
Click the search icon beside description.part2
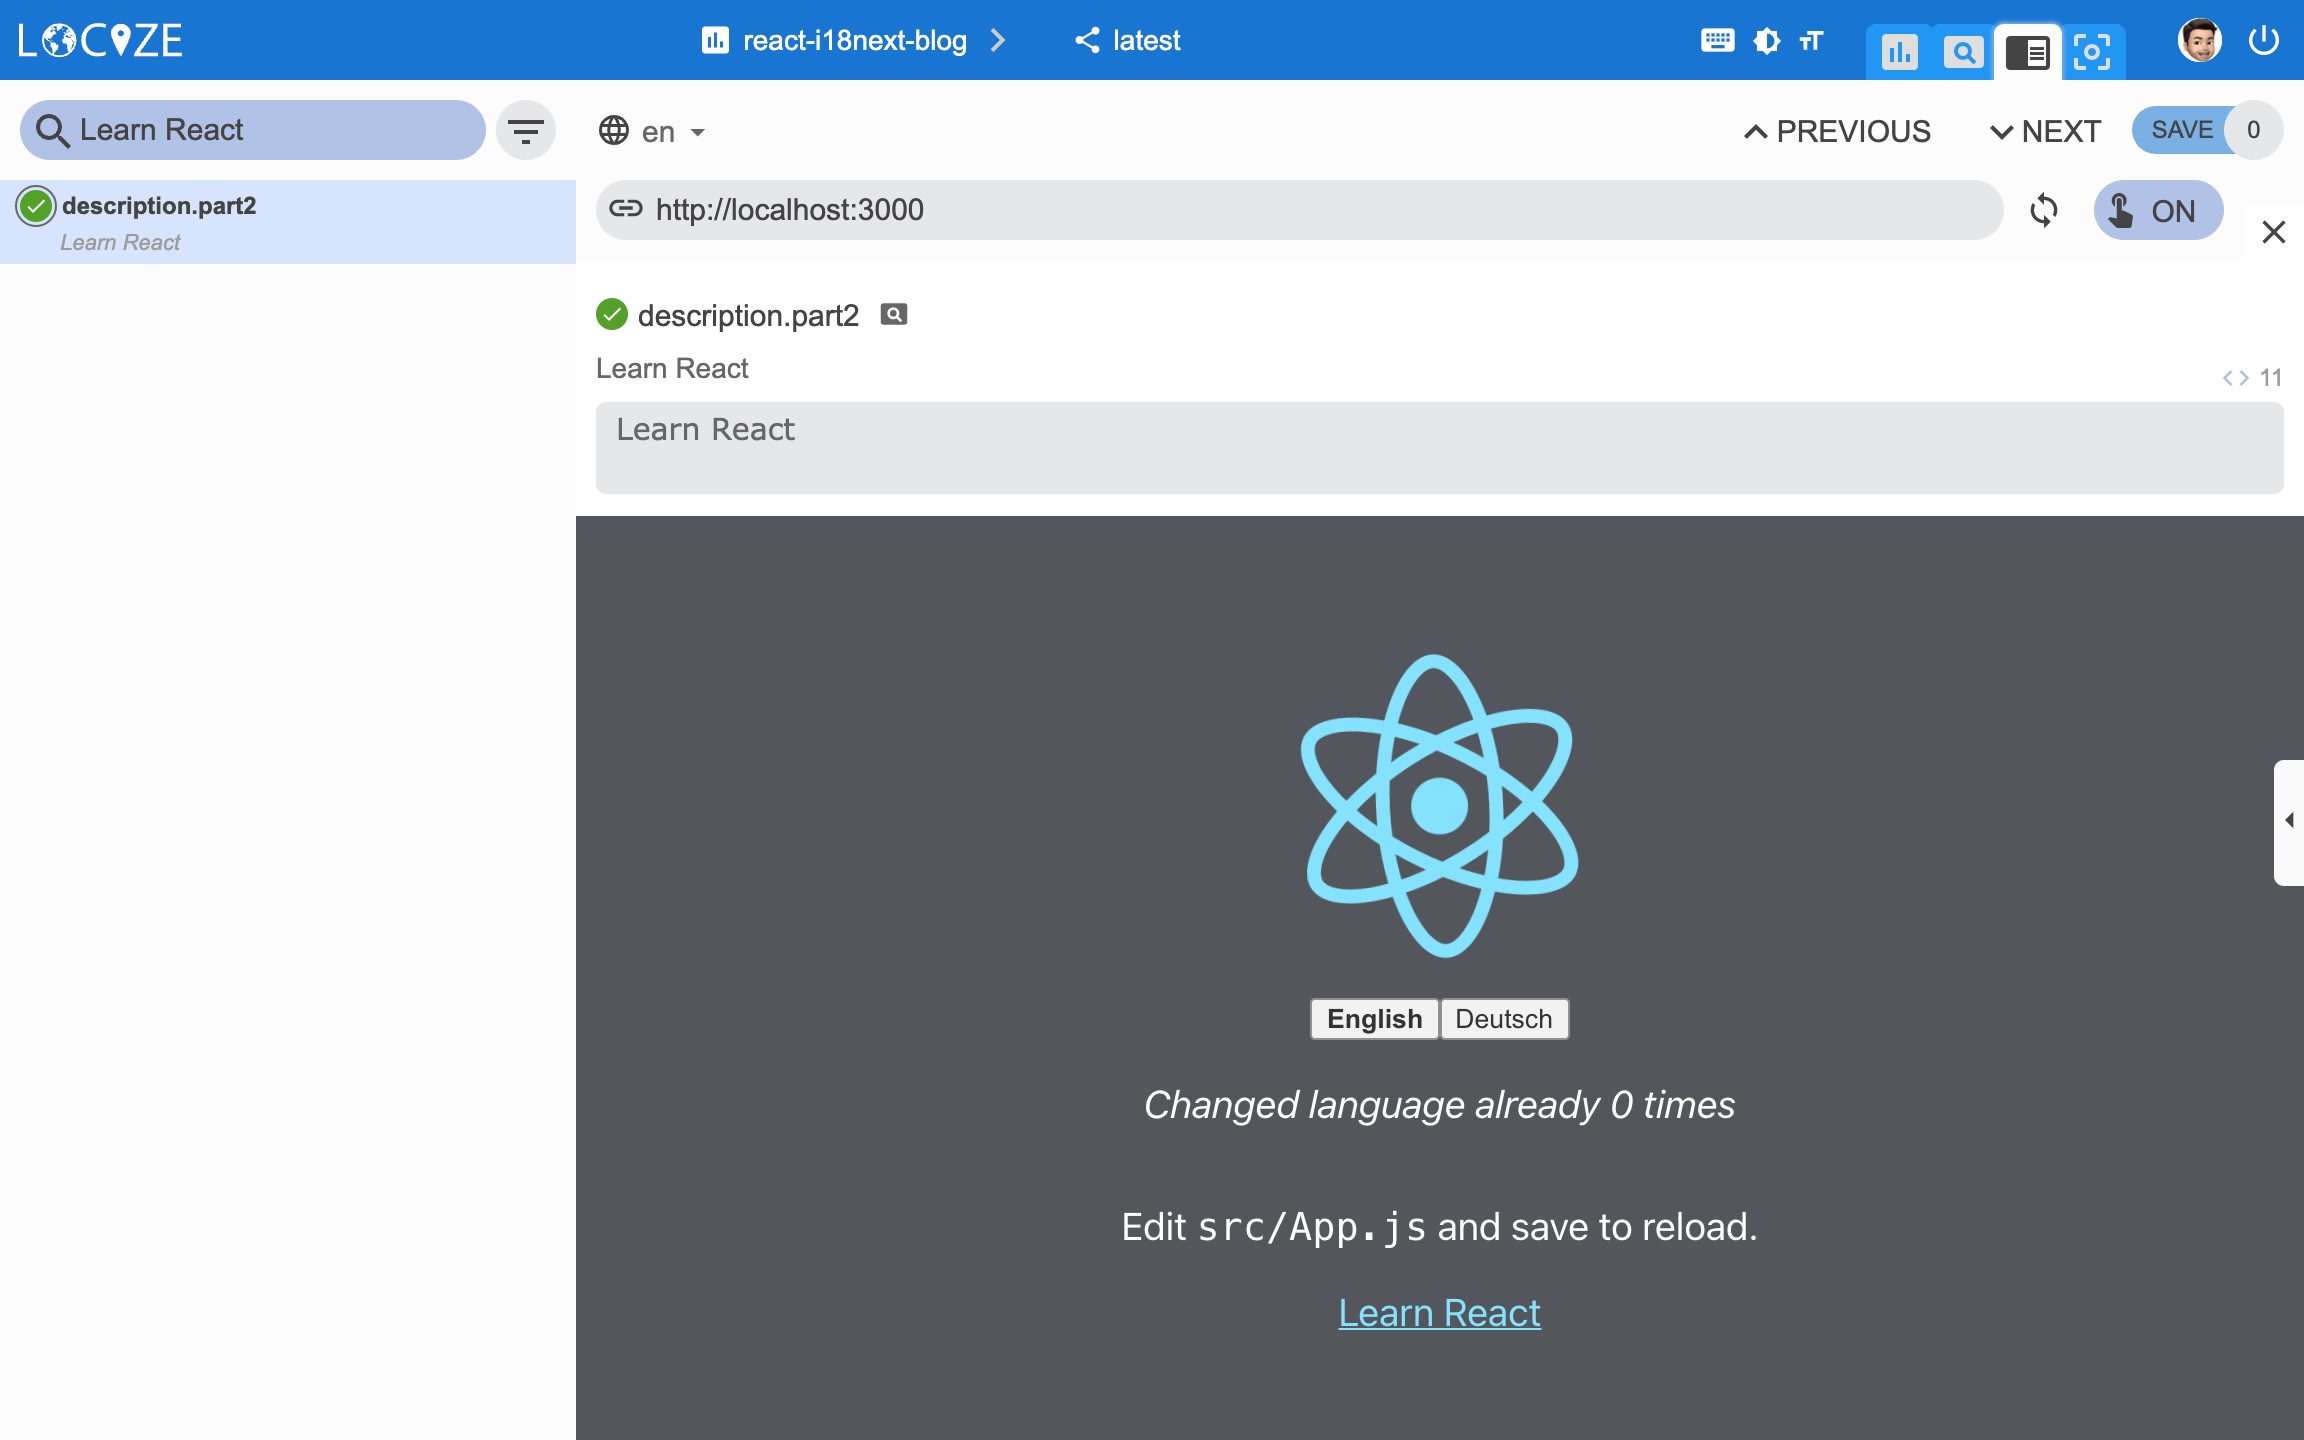[893, 315]
